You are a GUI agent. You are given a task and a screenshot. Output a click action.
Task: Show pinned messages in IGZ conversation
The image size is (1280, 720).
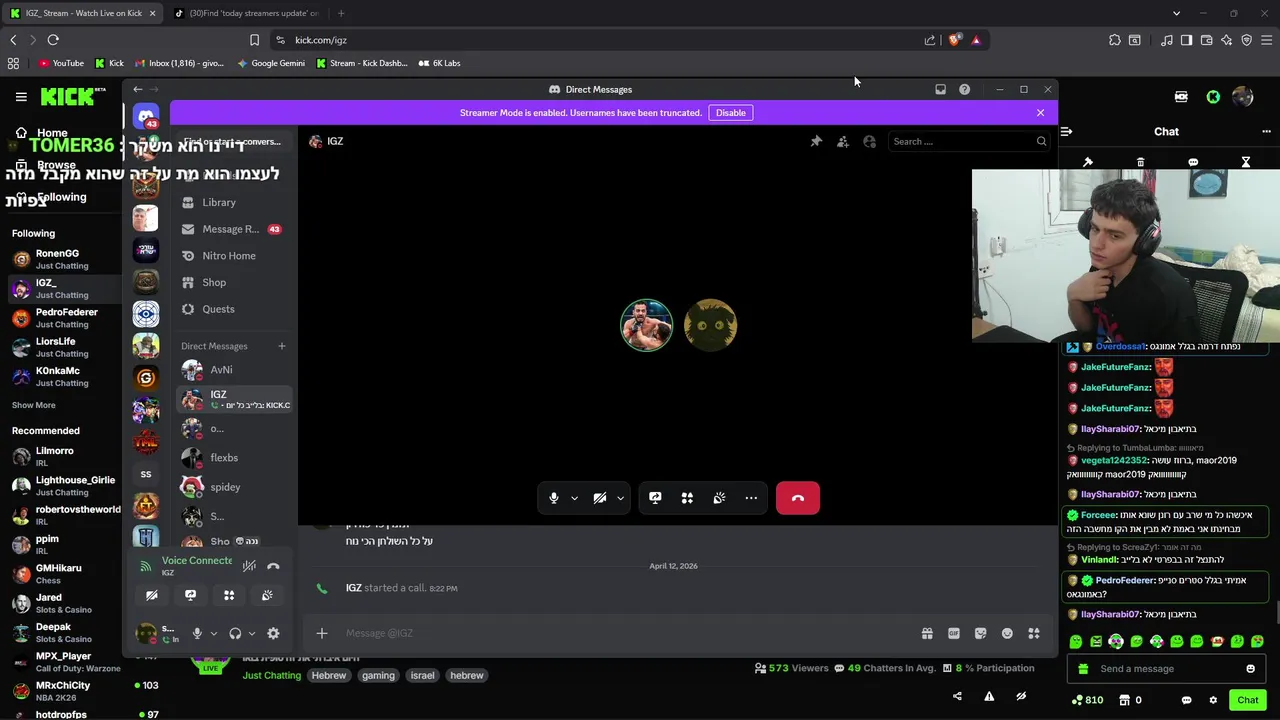tap(816, 142)
